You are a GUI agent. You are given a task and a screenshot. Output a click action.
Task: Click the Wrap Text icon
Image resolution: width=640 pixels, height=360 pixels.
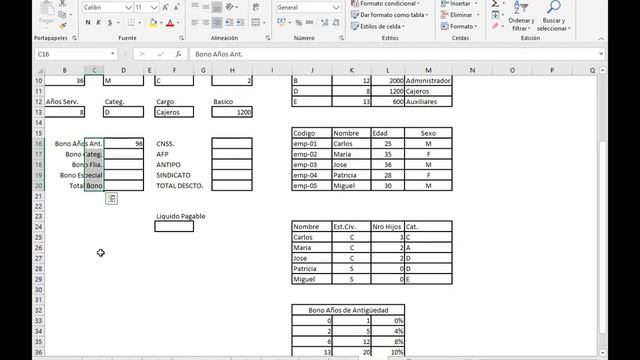[256, 7]
